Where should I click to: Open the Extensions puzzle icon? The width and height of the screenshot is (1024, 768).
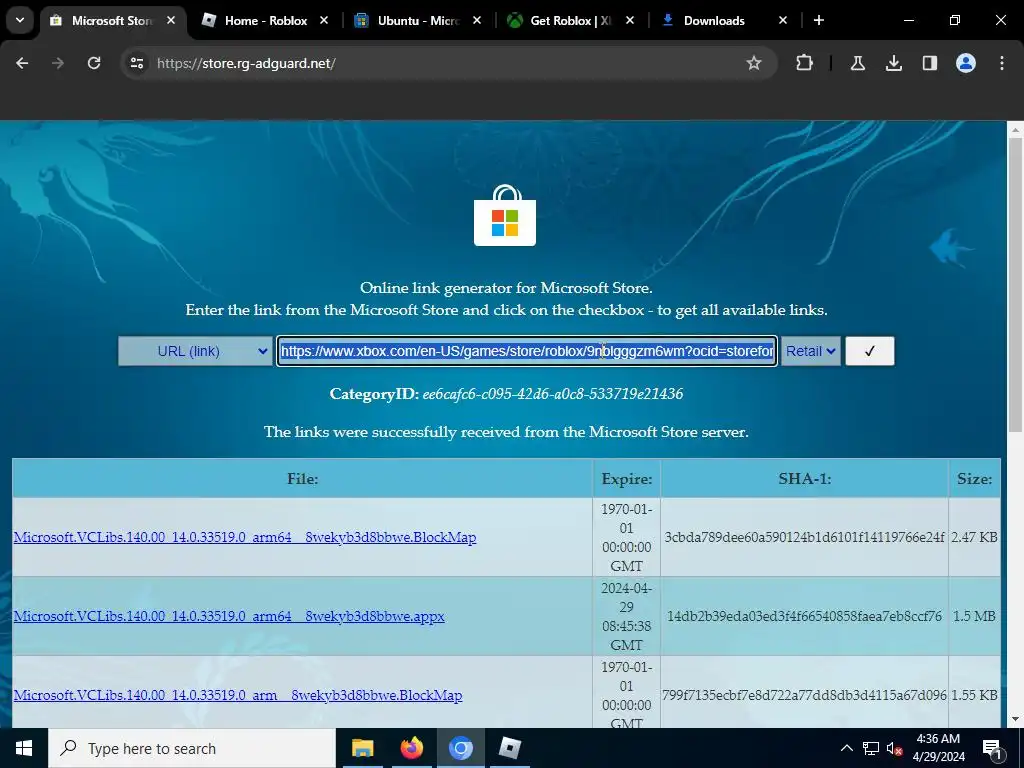(x=805, y=63)
